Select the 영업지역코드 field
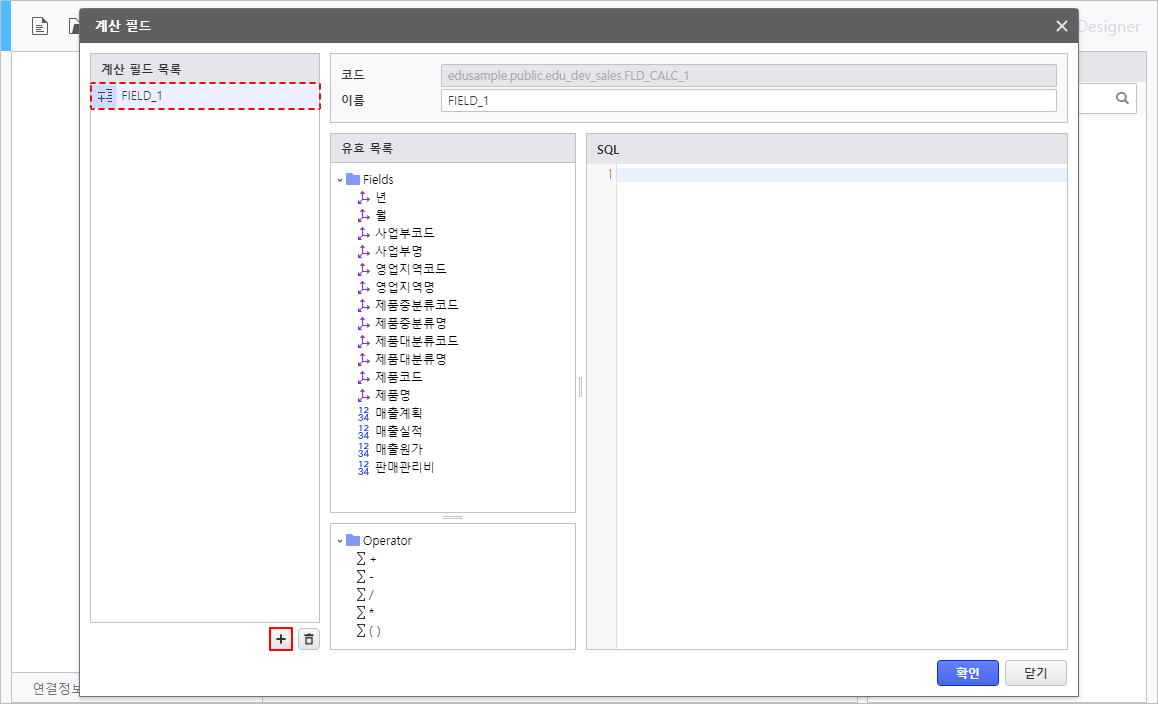Screen dimensions: 1158x704 (411, 269)
